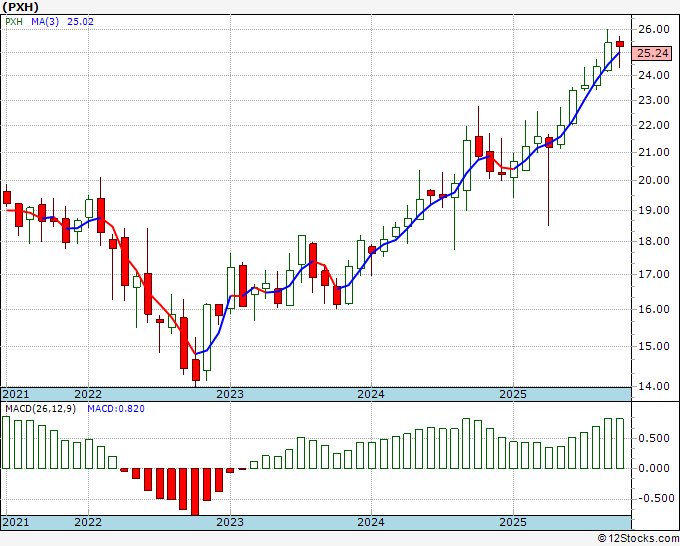The image size is (680, 546).
Task: Click the 14.00 price axis label
Action: click(654, 386)
